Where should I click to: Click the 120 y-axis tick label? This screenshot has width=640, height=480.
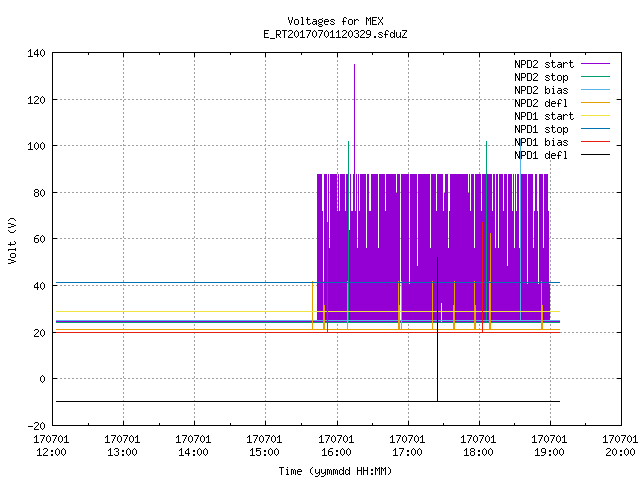36,100
